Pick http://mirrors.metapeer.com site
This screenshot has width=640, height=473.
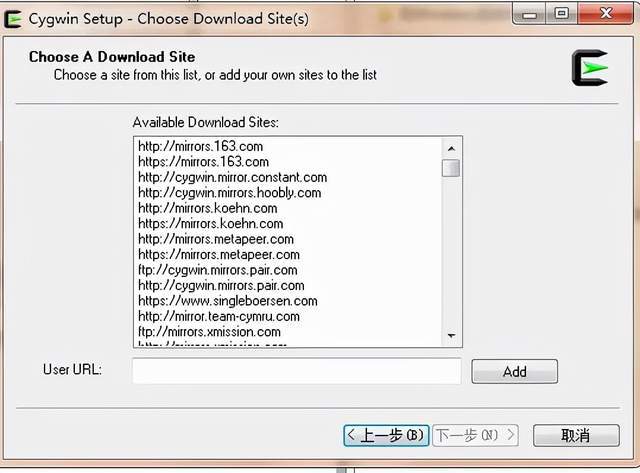coord(216,239)
